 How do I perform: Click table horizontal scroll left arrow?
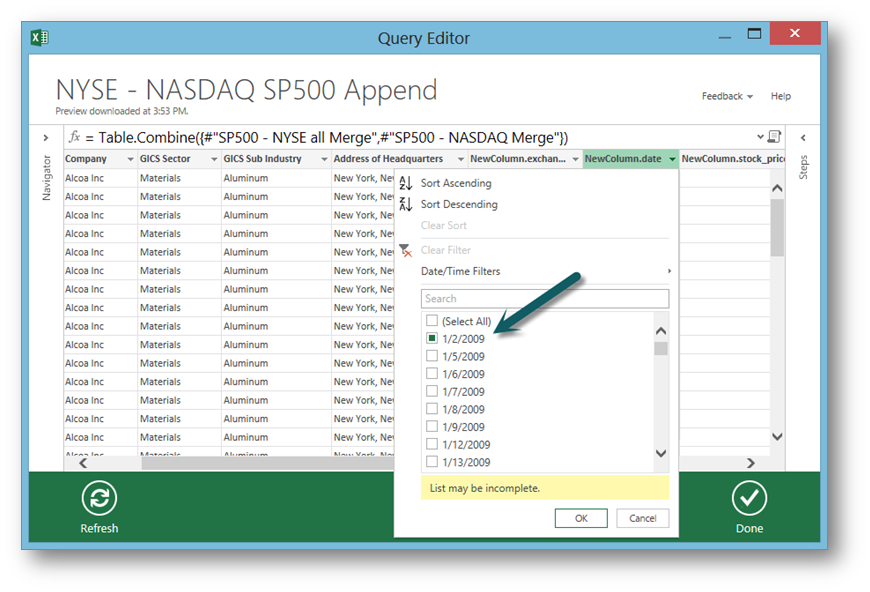83,463
